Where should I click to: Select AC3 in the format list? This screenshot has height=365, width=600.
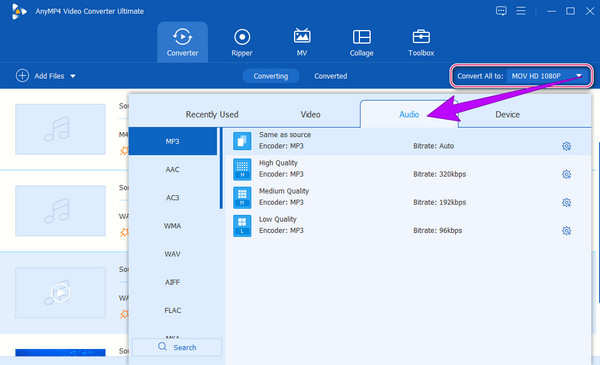[x=173, y=198]
